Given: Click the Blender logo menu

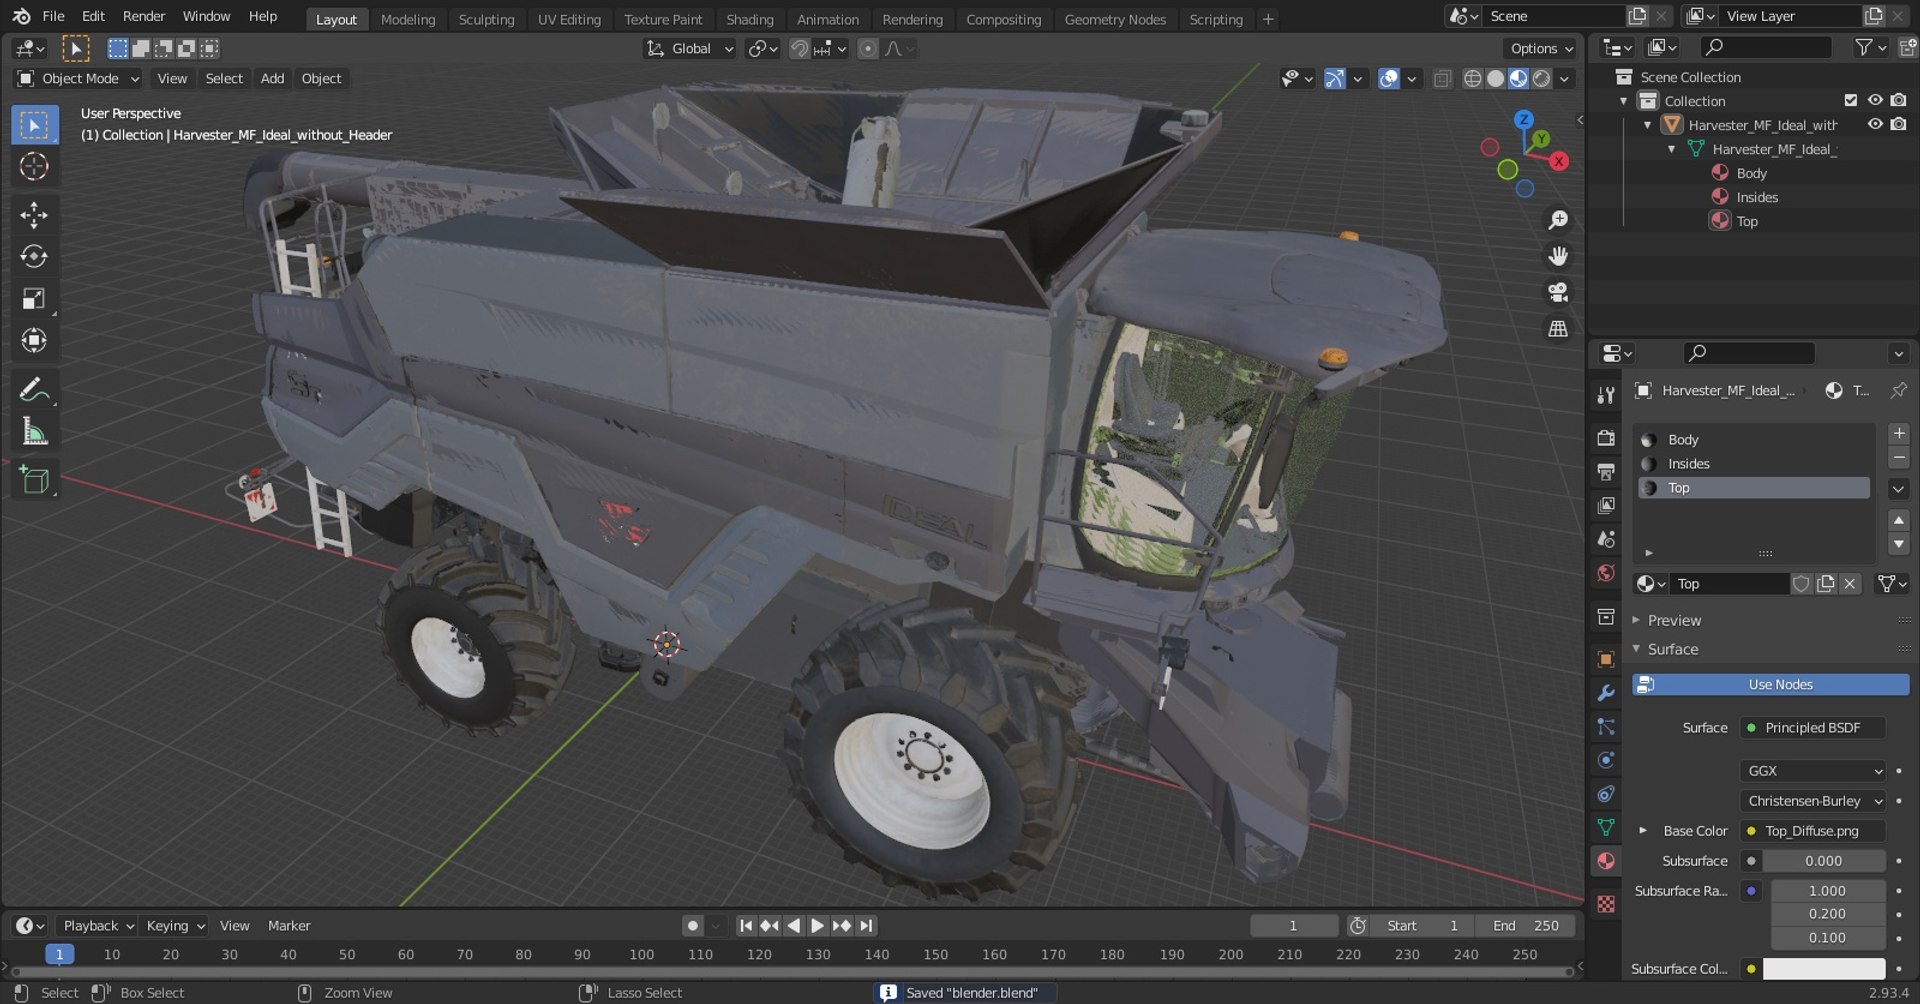Looking at the screenshot, I should tap(21, 16).
